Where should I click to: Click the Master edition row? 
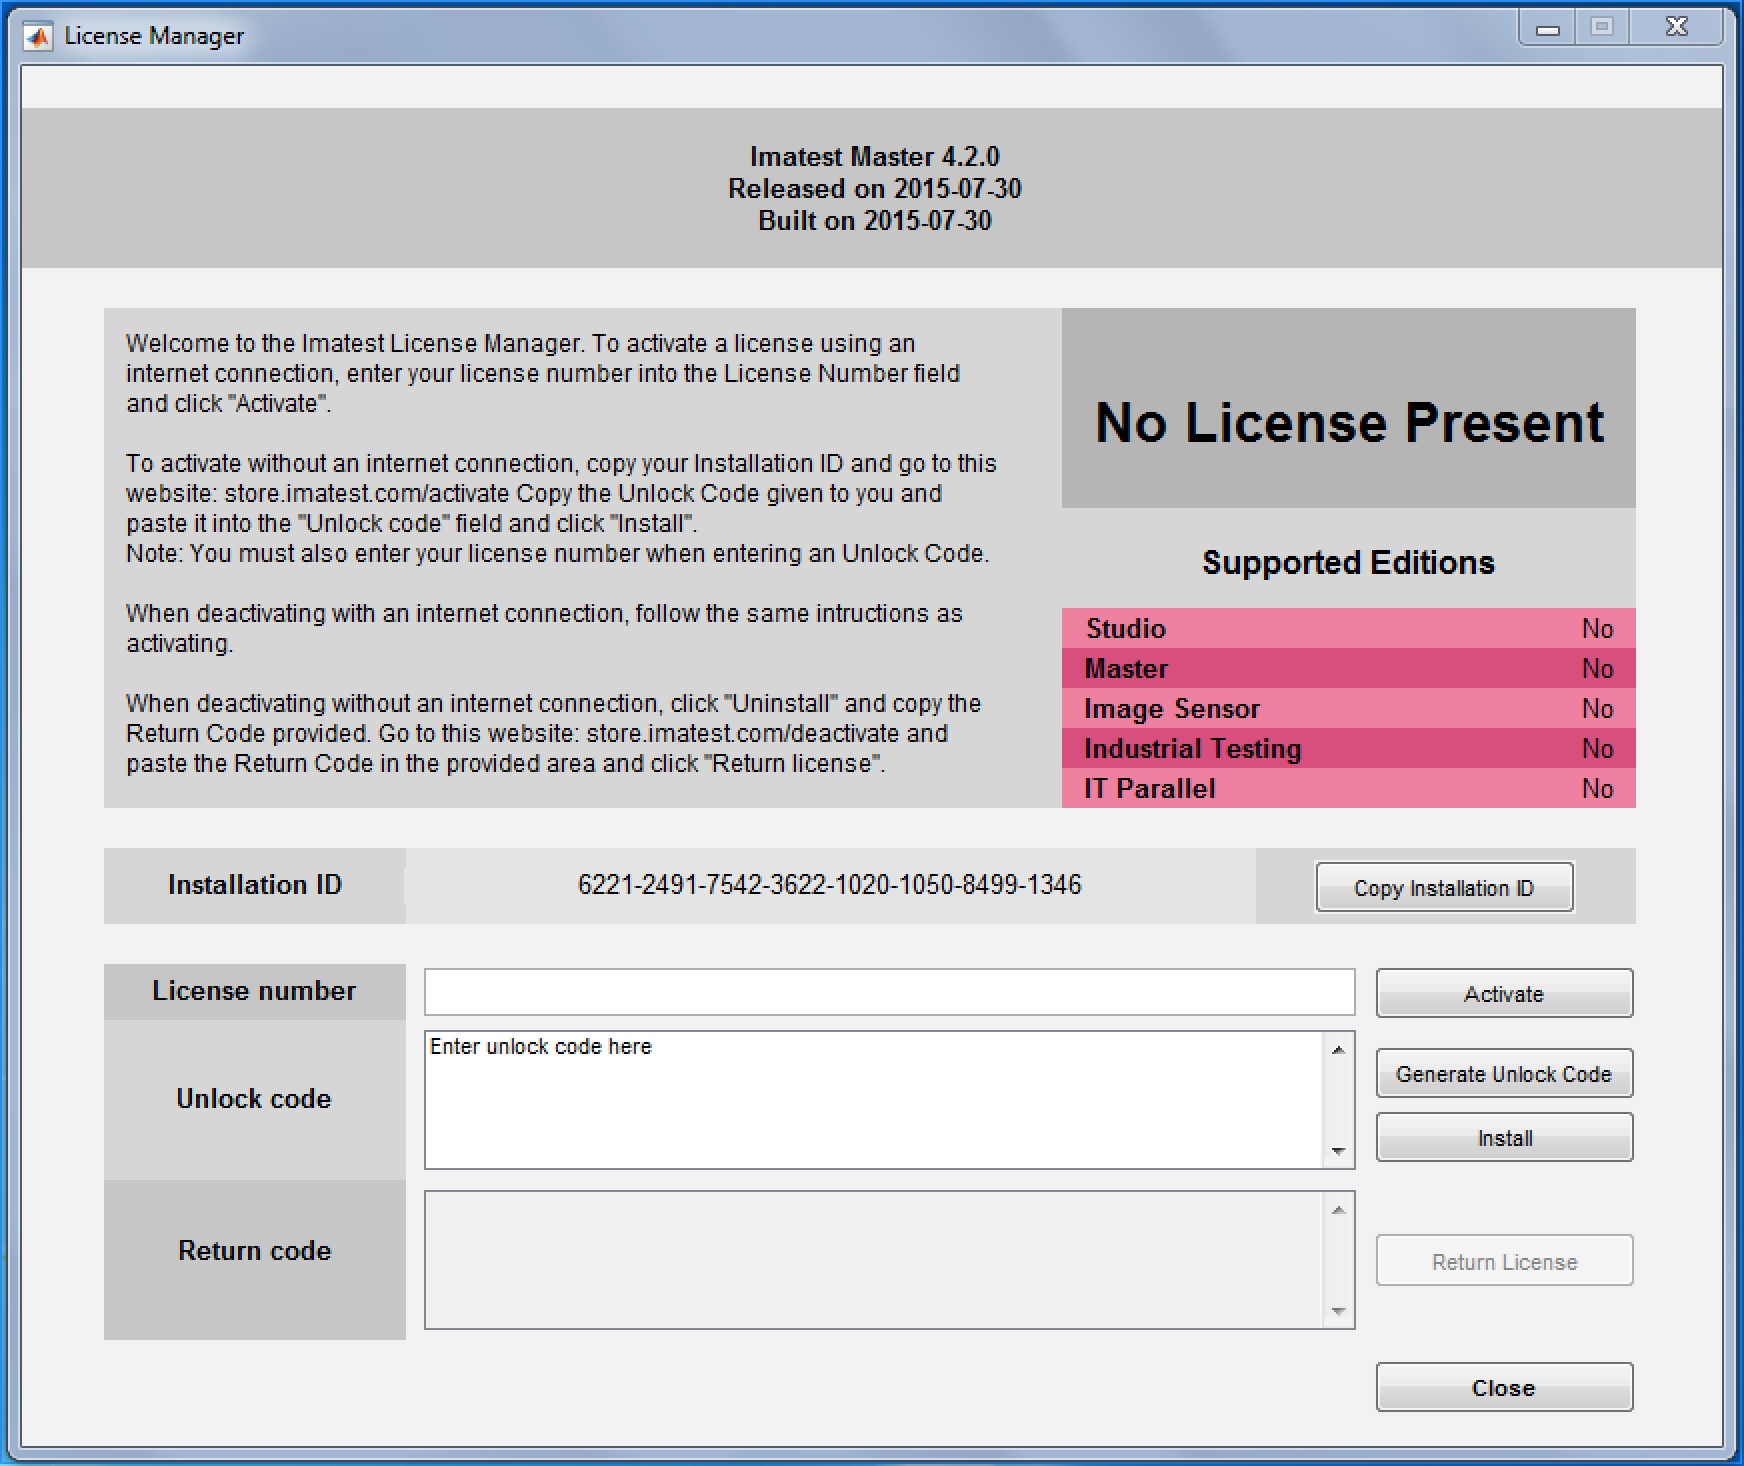[1349, 668]
